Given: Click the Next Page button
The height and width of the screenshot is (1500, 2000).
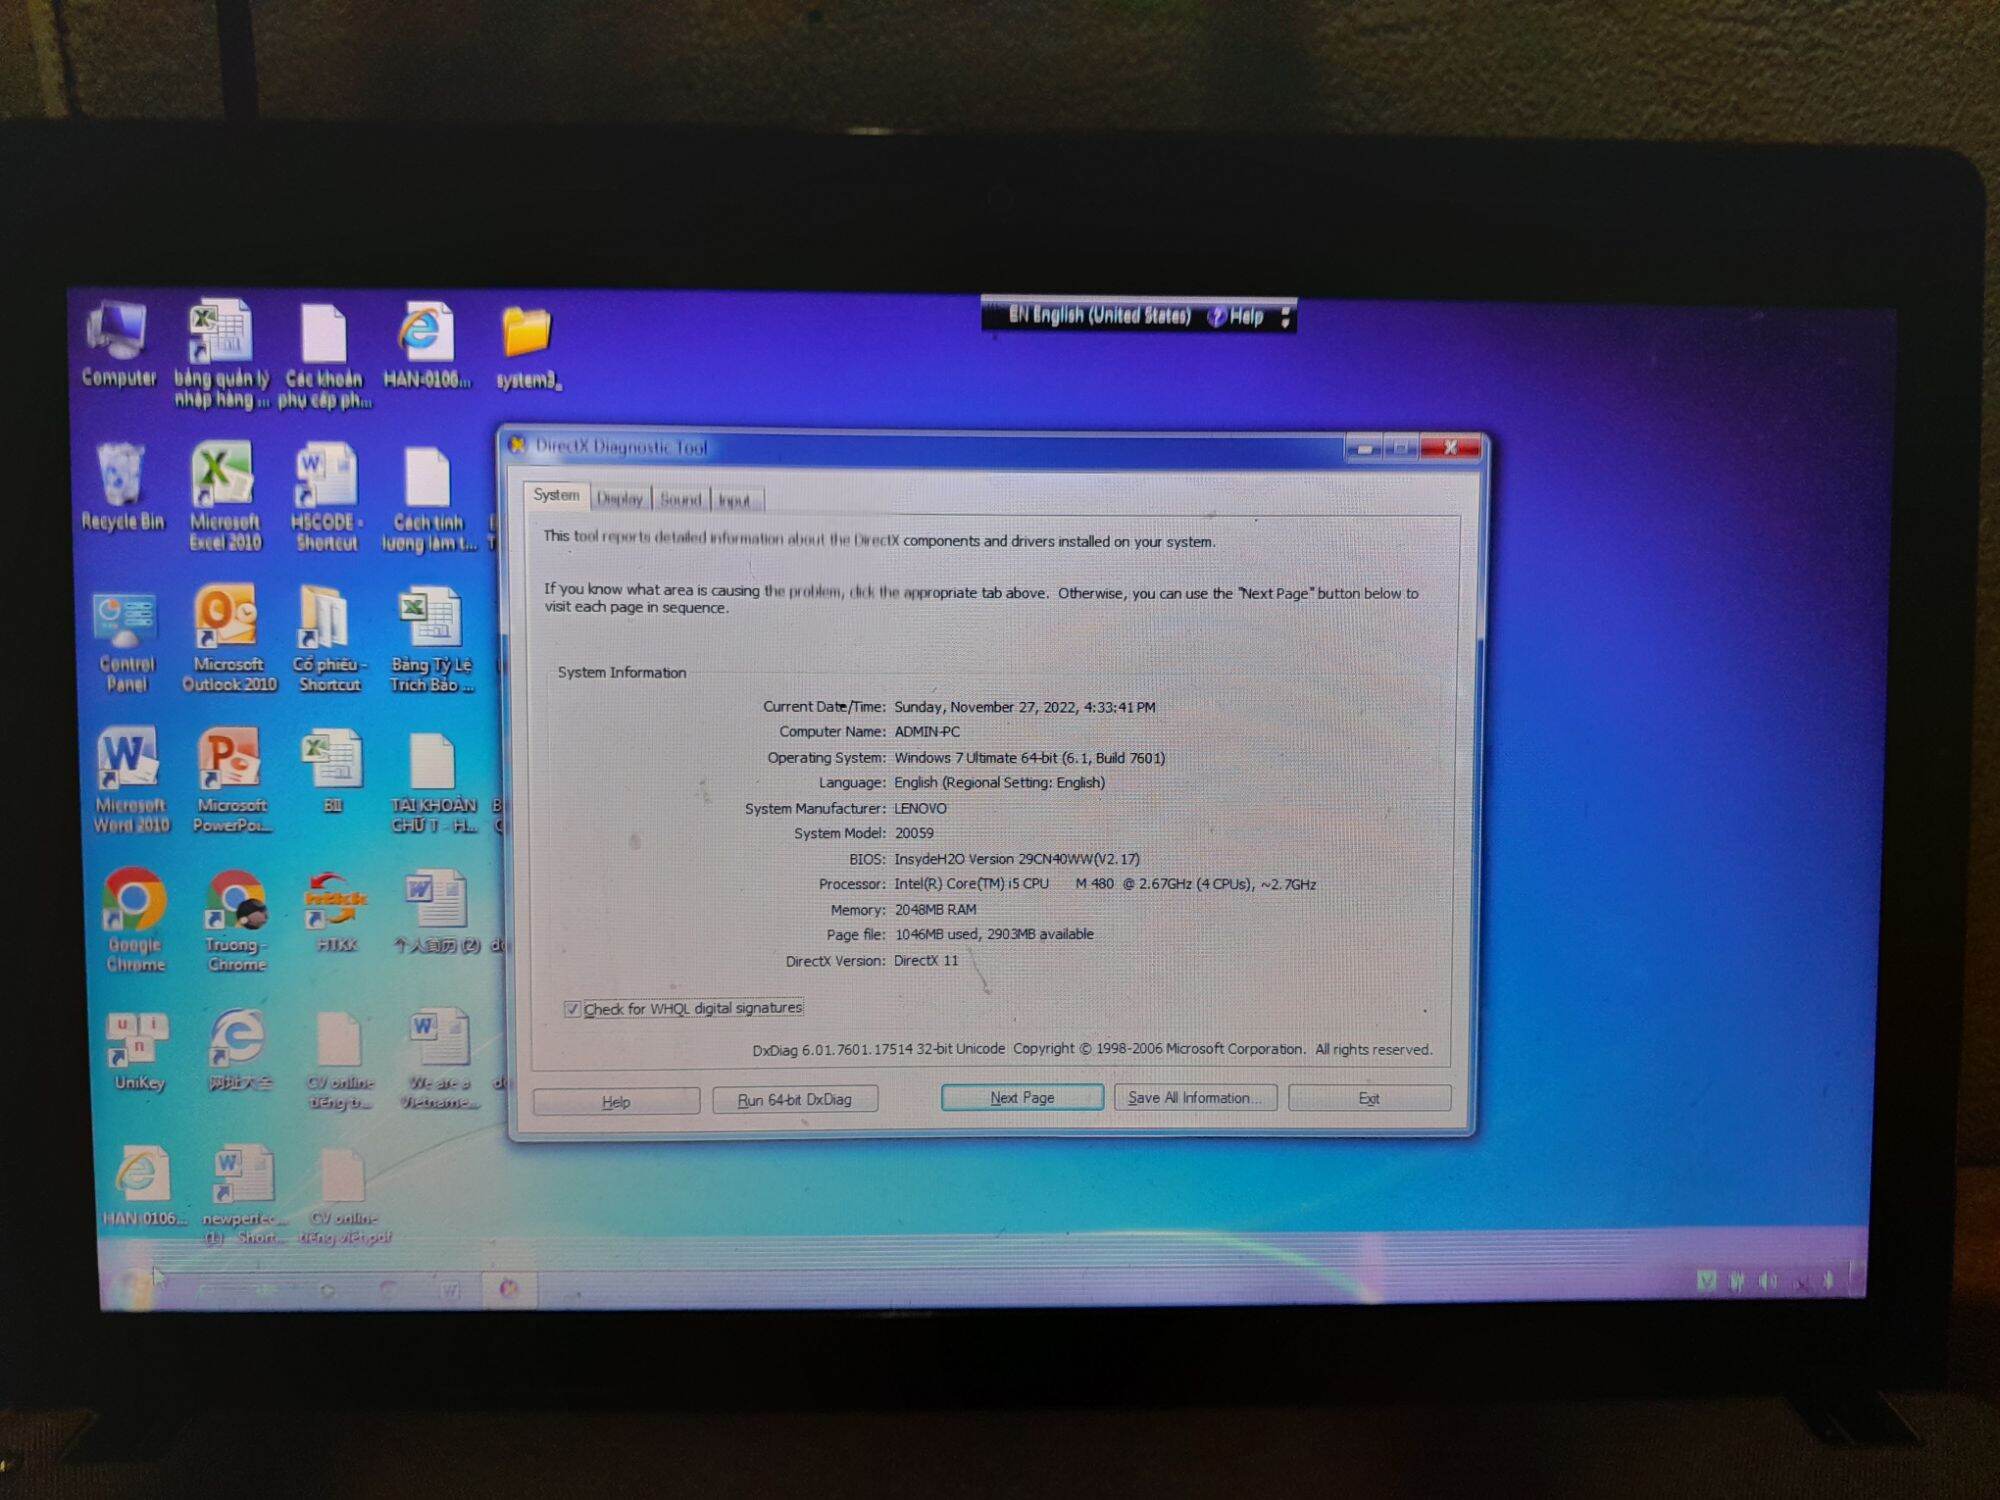Looking at the screenshot, I should coord(1022,1098).
